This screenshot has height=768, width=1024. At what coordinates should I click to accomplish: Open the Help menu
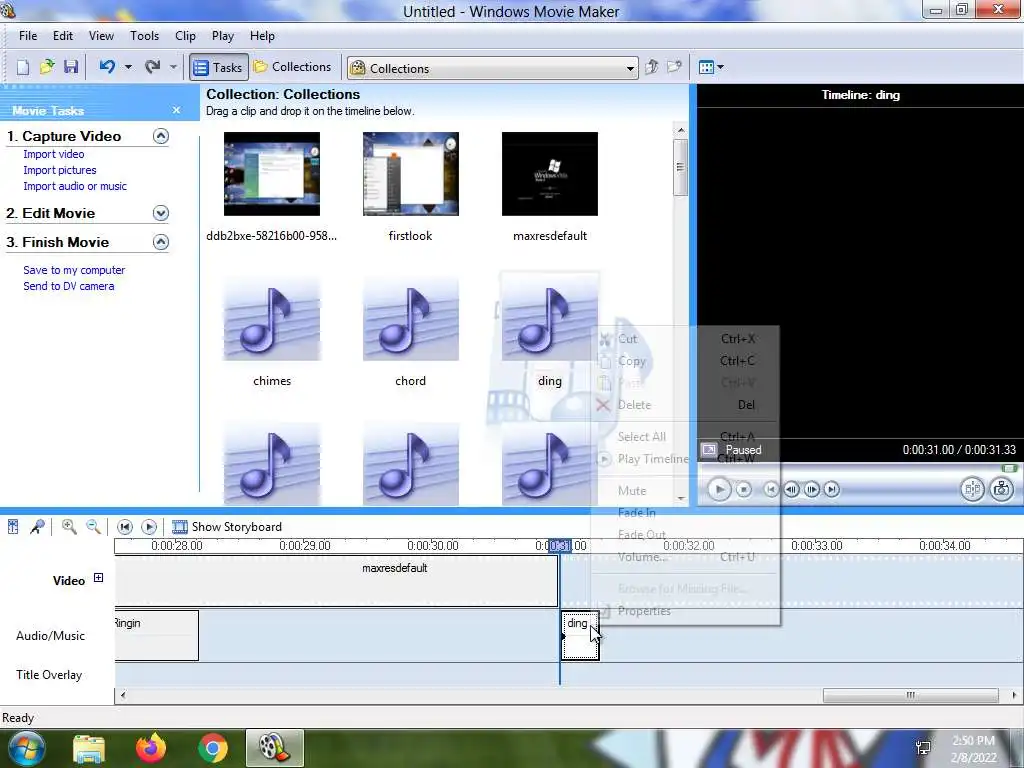point(263,36)
